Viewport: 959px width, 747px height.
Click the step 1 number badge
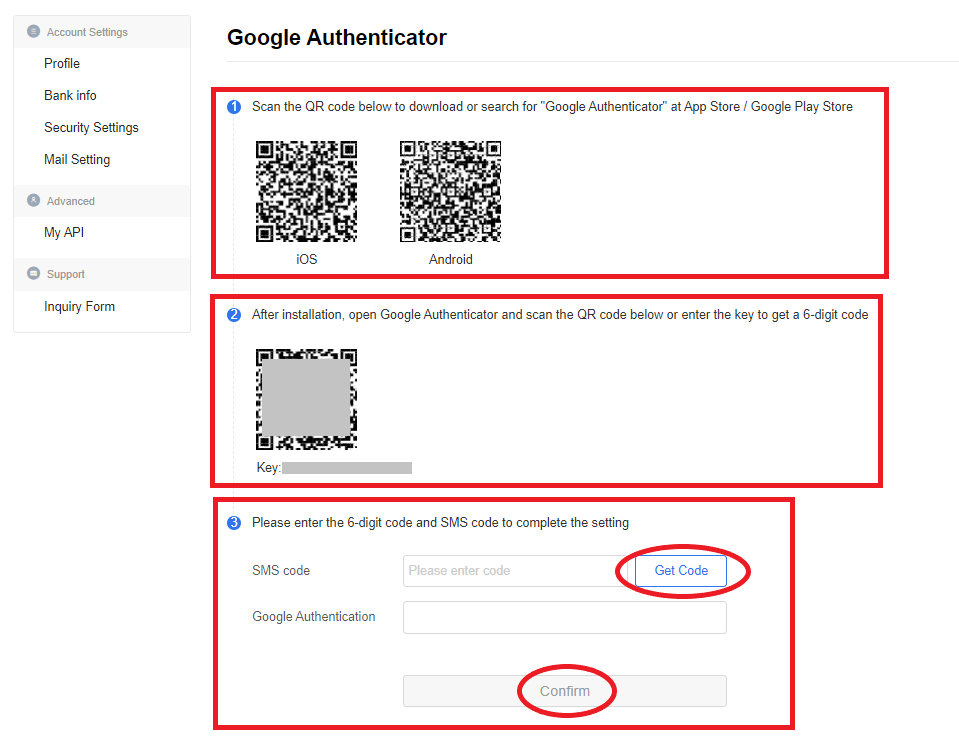[x=234, y=107]
